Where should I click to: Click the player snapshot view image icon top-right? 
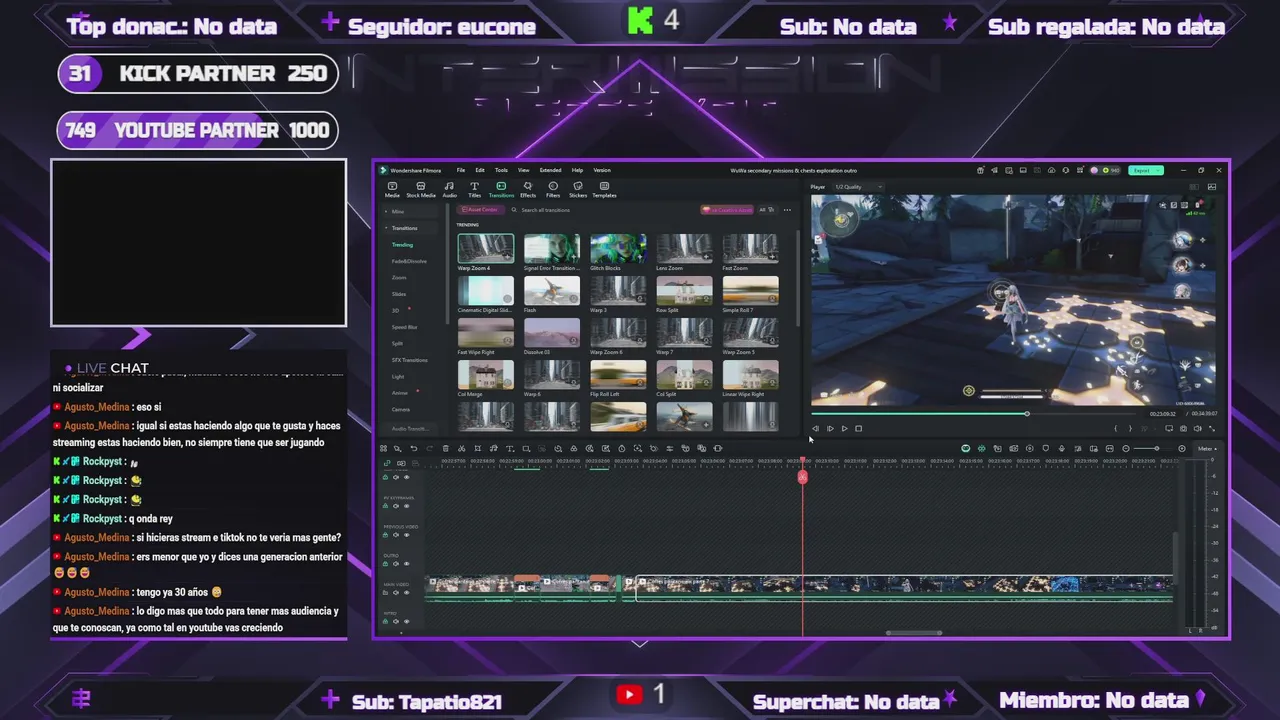[x=1212, y=187]
